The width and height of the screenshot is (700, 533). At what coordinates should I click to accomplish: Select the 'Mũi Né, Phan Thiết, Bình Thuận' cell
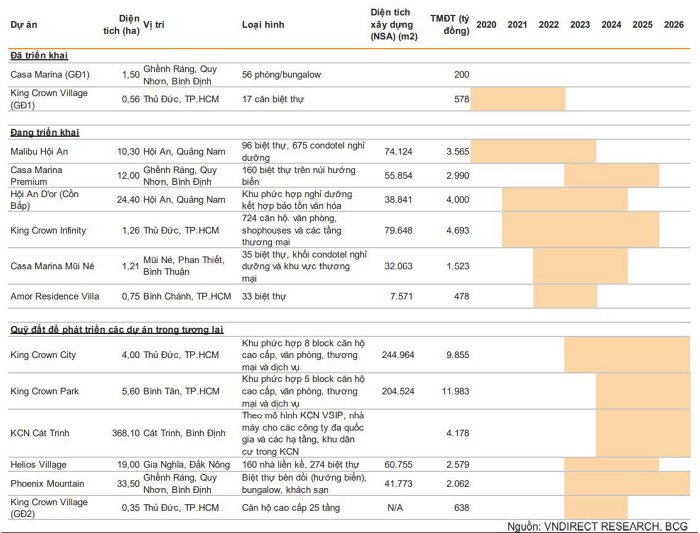(184, 266)
